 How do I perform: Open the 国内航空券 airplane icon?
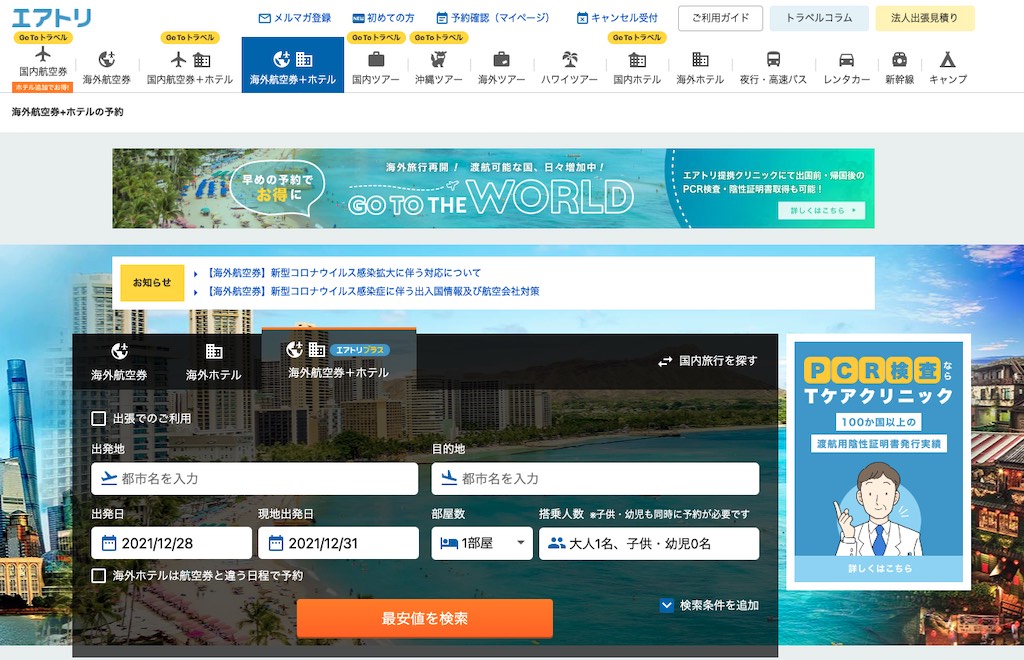click(43, 54)
